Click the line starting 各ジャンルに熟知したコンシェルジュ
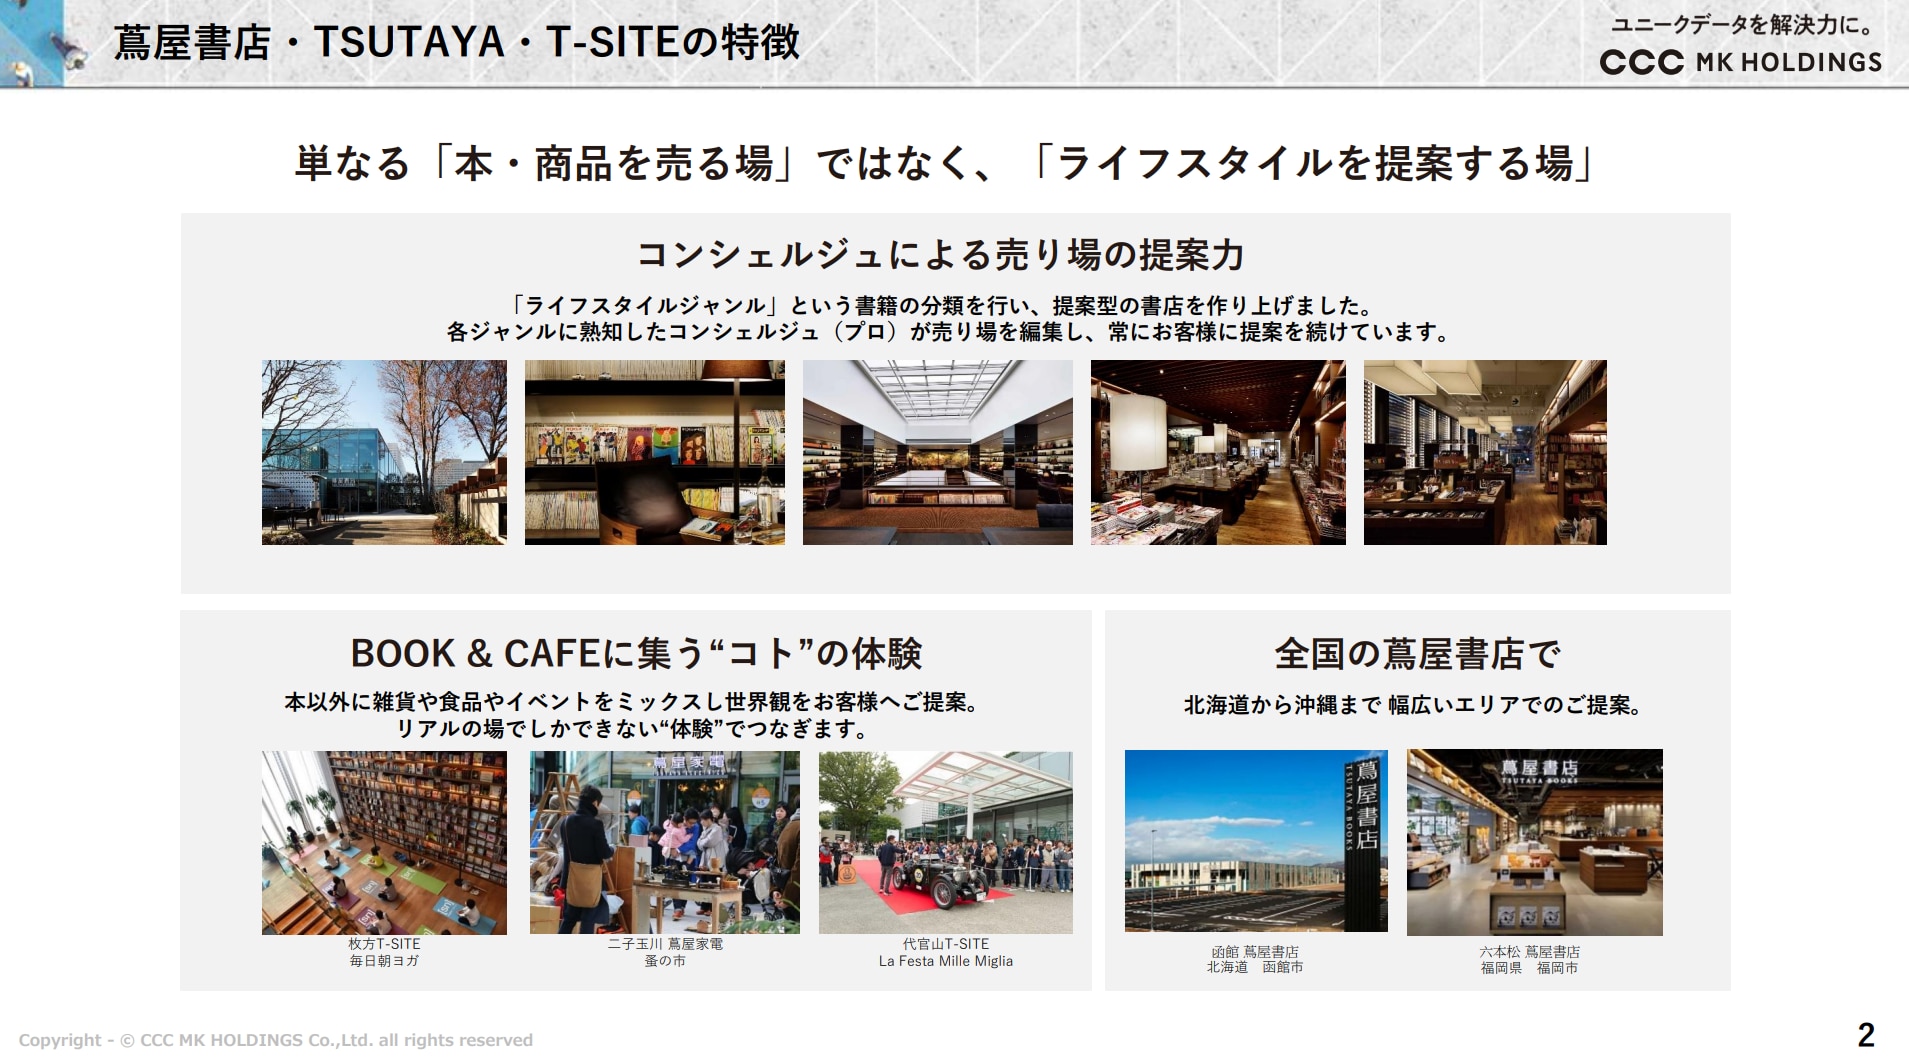Image resolution: width=1909 pixels, height=1063 pixels. pos(948,332)
